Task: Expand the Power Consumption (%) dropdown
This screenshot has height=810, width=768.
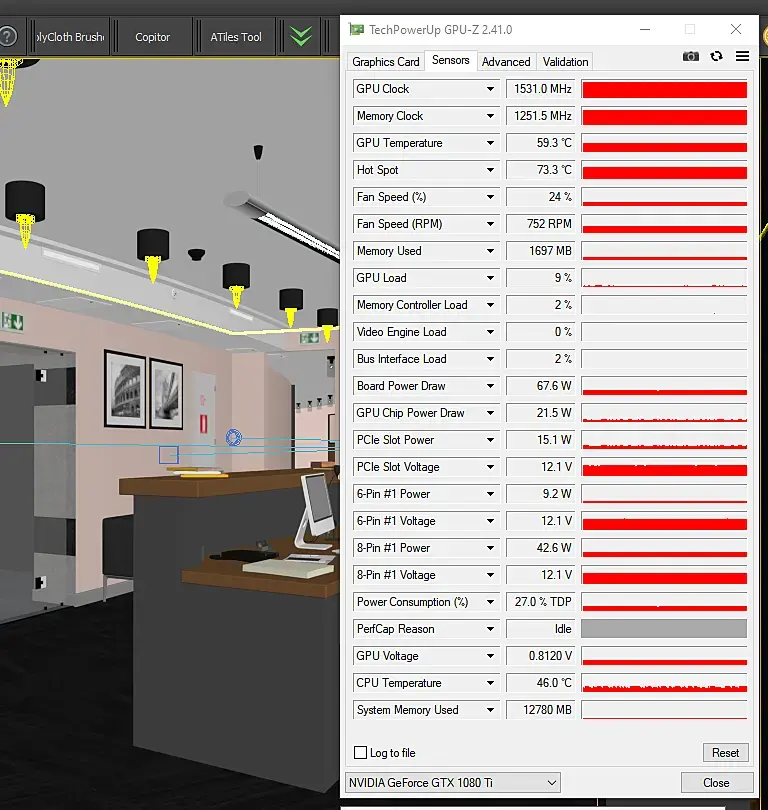Action: pyautogui.click(x=490, y=602)
